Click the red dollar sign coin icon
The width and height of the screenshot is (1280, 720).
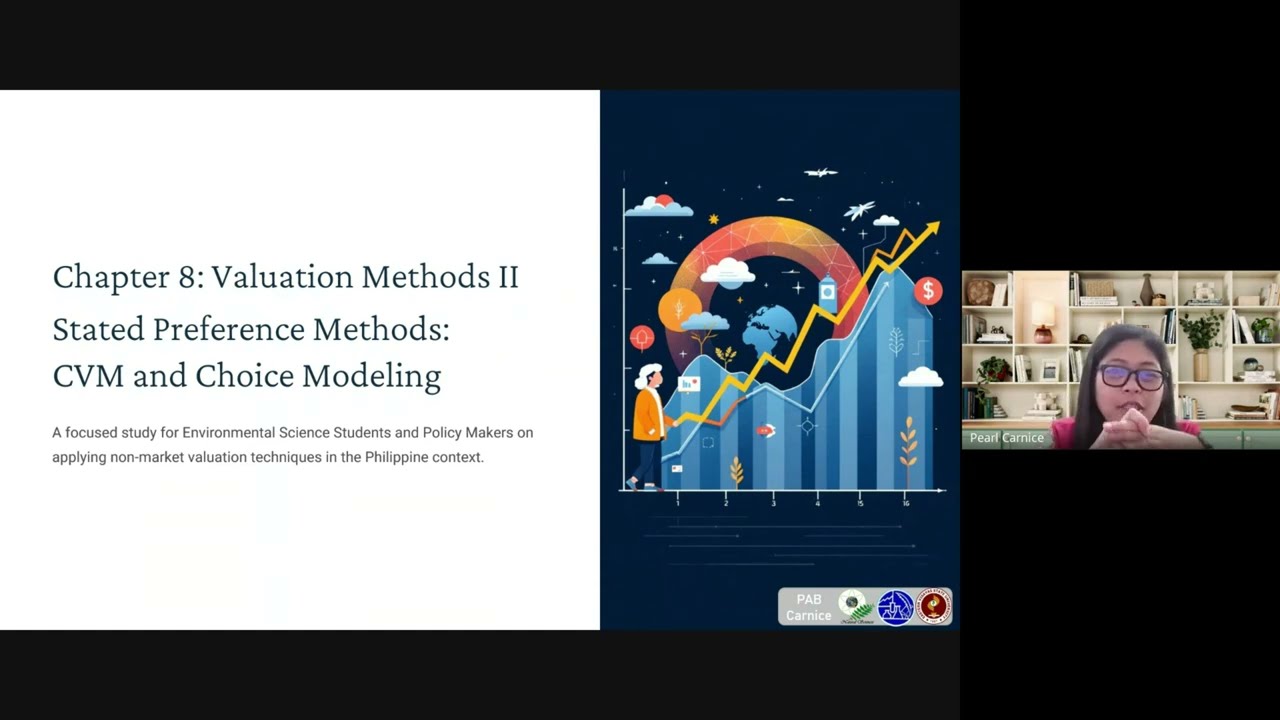(x=928, y=291)
